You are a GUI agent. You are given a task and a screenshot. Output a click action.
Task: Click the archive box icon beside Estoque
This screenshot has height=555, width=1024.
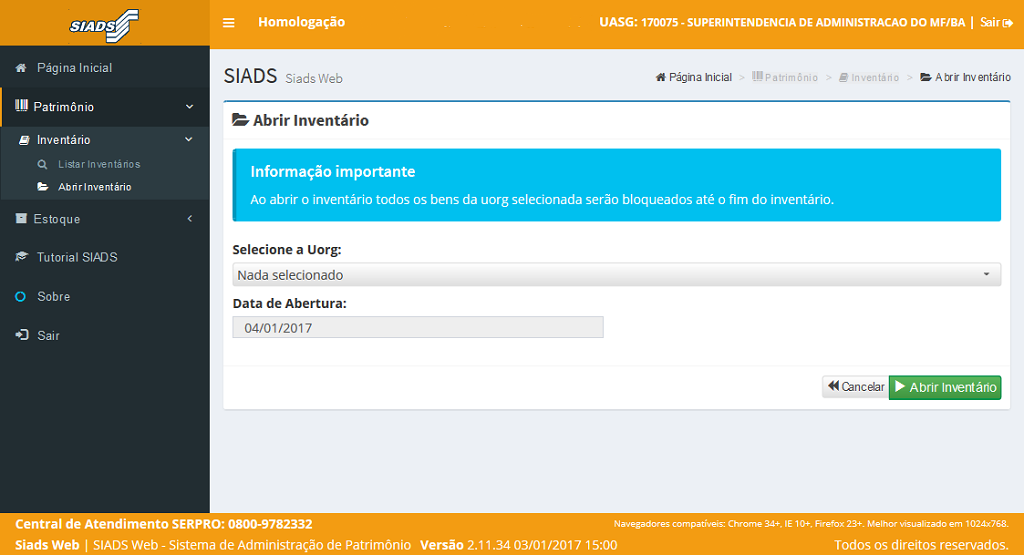(21, 218)
